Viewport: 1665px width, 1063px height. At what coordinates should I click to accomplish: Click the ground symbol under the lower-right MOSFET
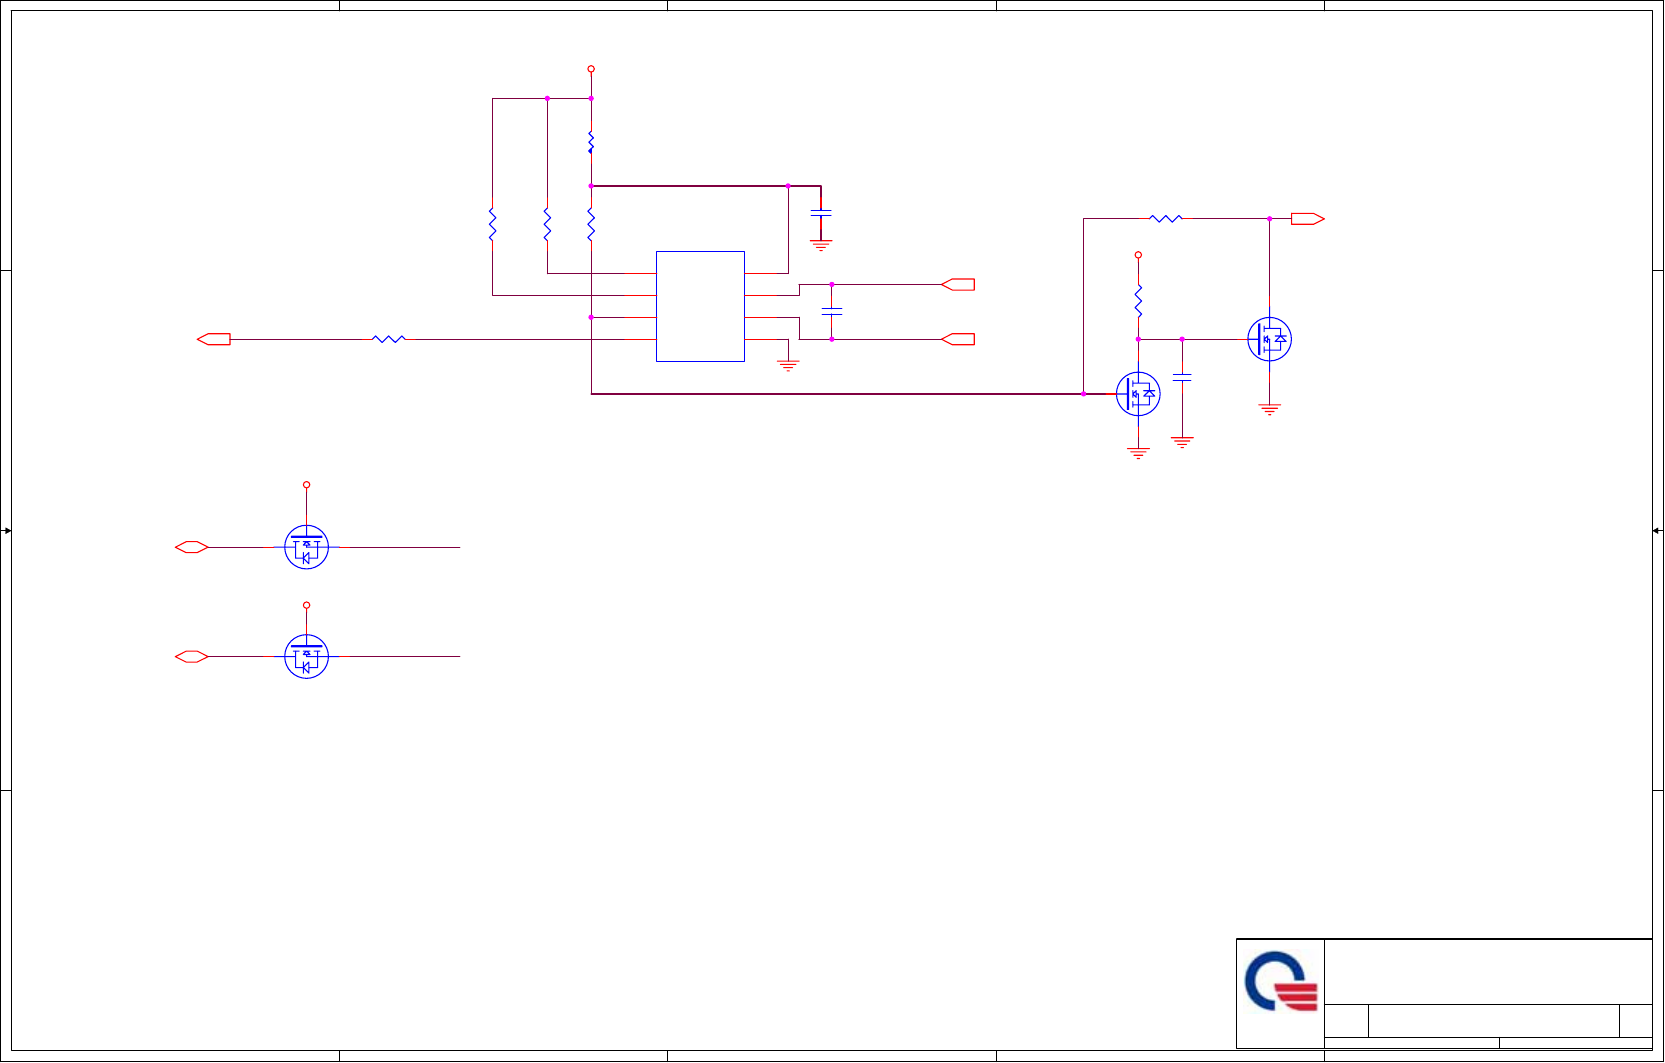click(1138, 453)
